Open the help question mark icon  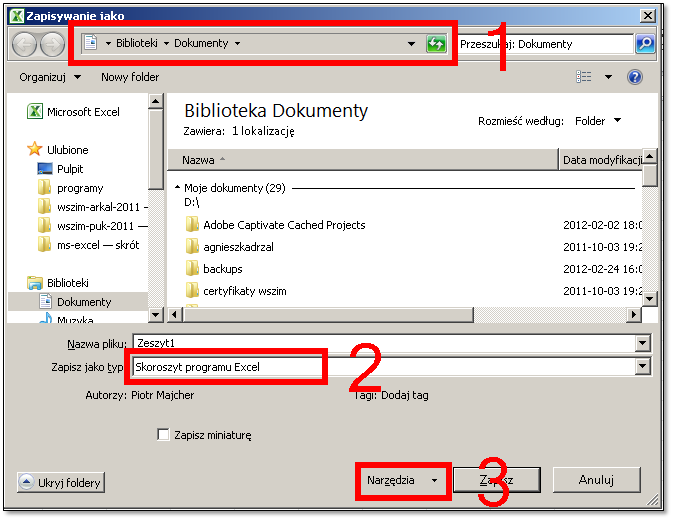point(634,77)
